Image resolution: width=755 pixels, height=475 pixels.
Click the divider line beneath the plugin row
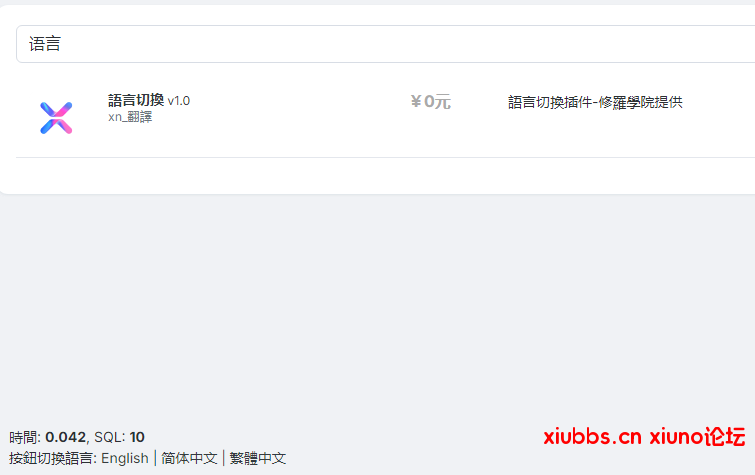tap(385, 157)
